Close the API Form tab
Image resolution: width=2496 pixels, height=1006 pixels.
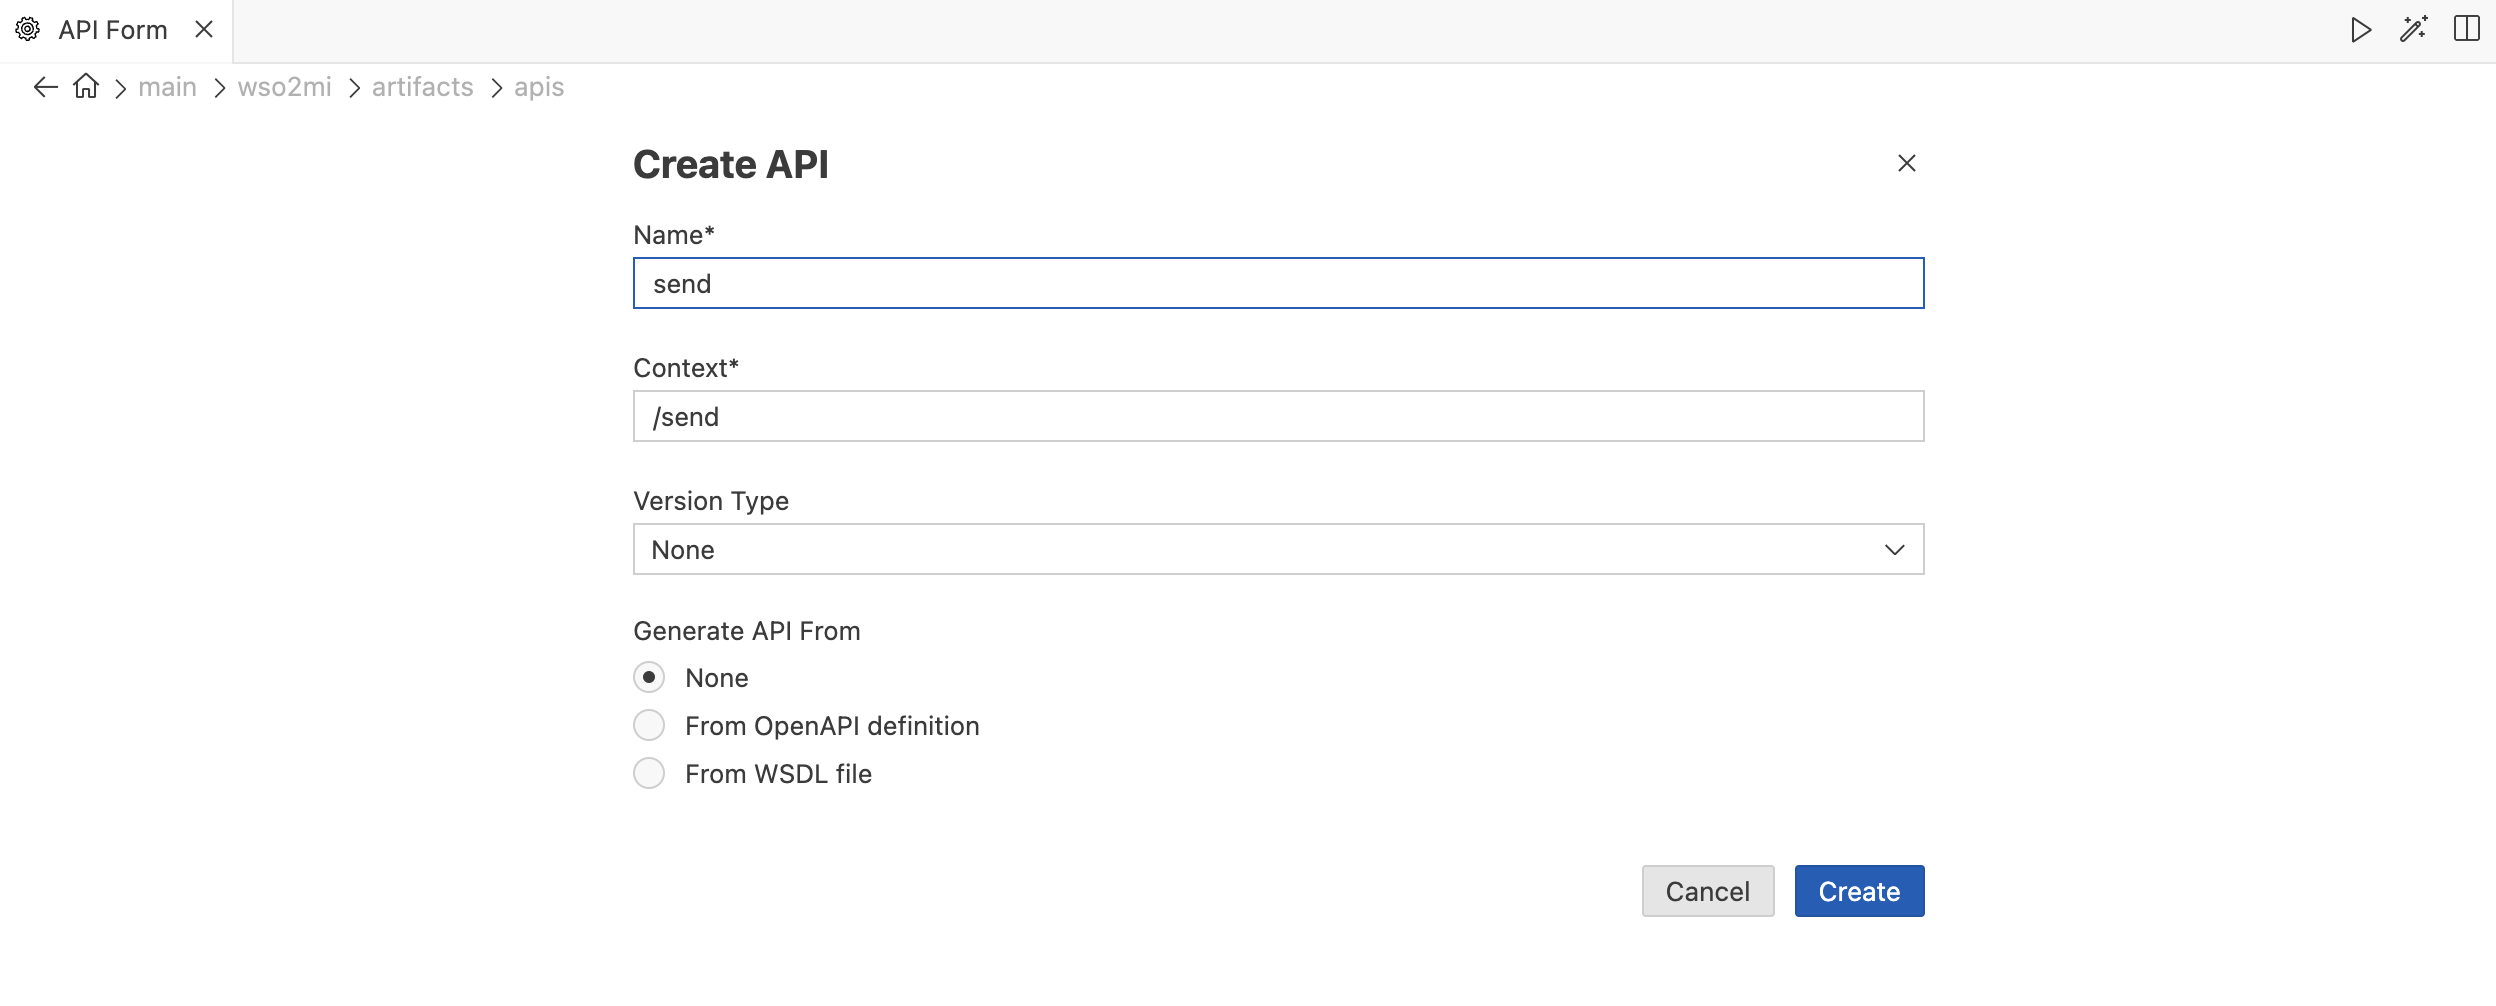204,30
